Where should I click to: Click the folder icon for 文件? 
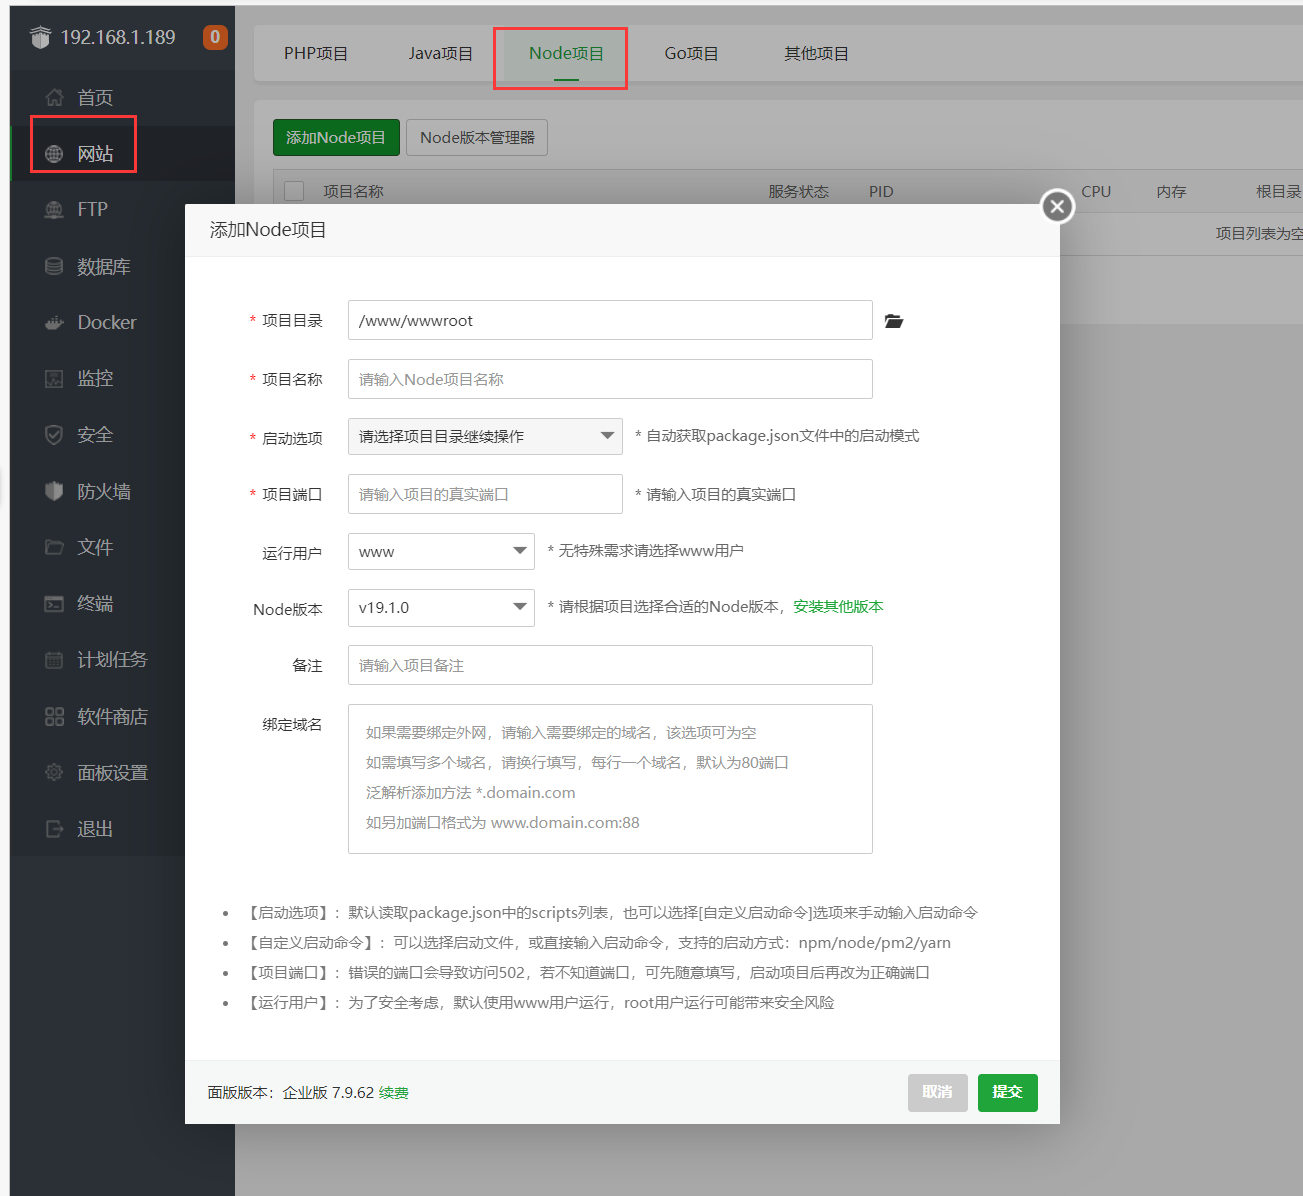point(54,547)
